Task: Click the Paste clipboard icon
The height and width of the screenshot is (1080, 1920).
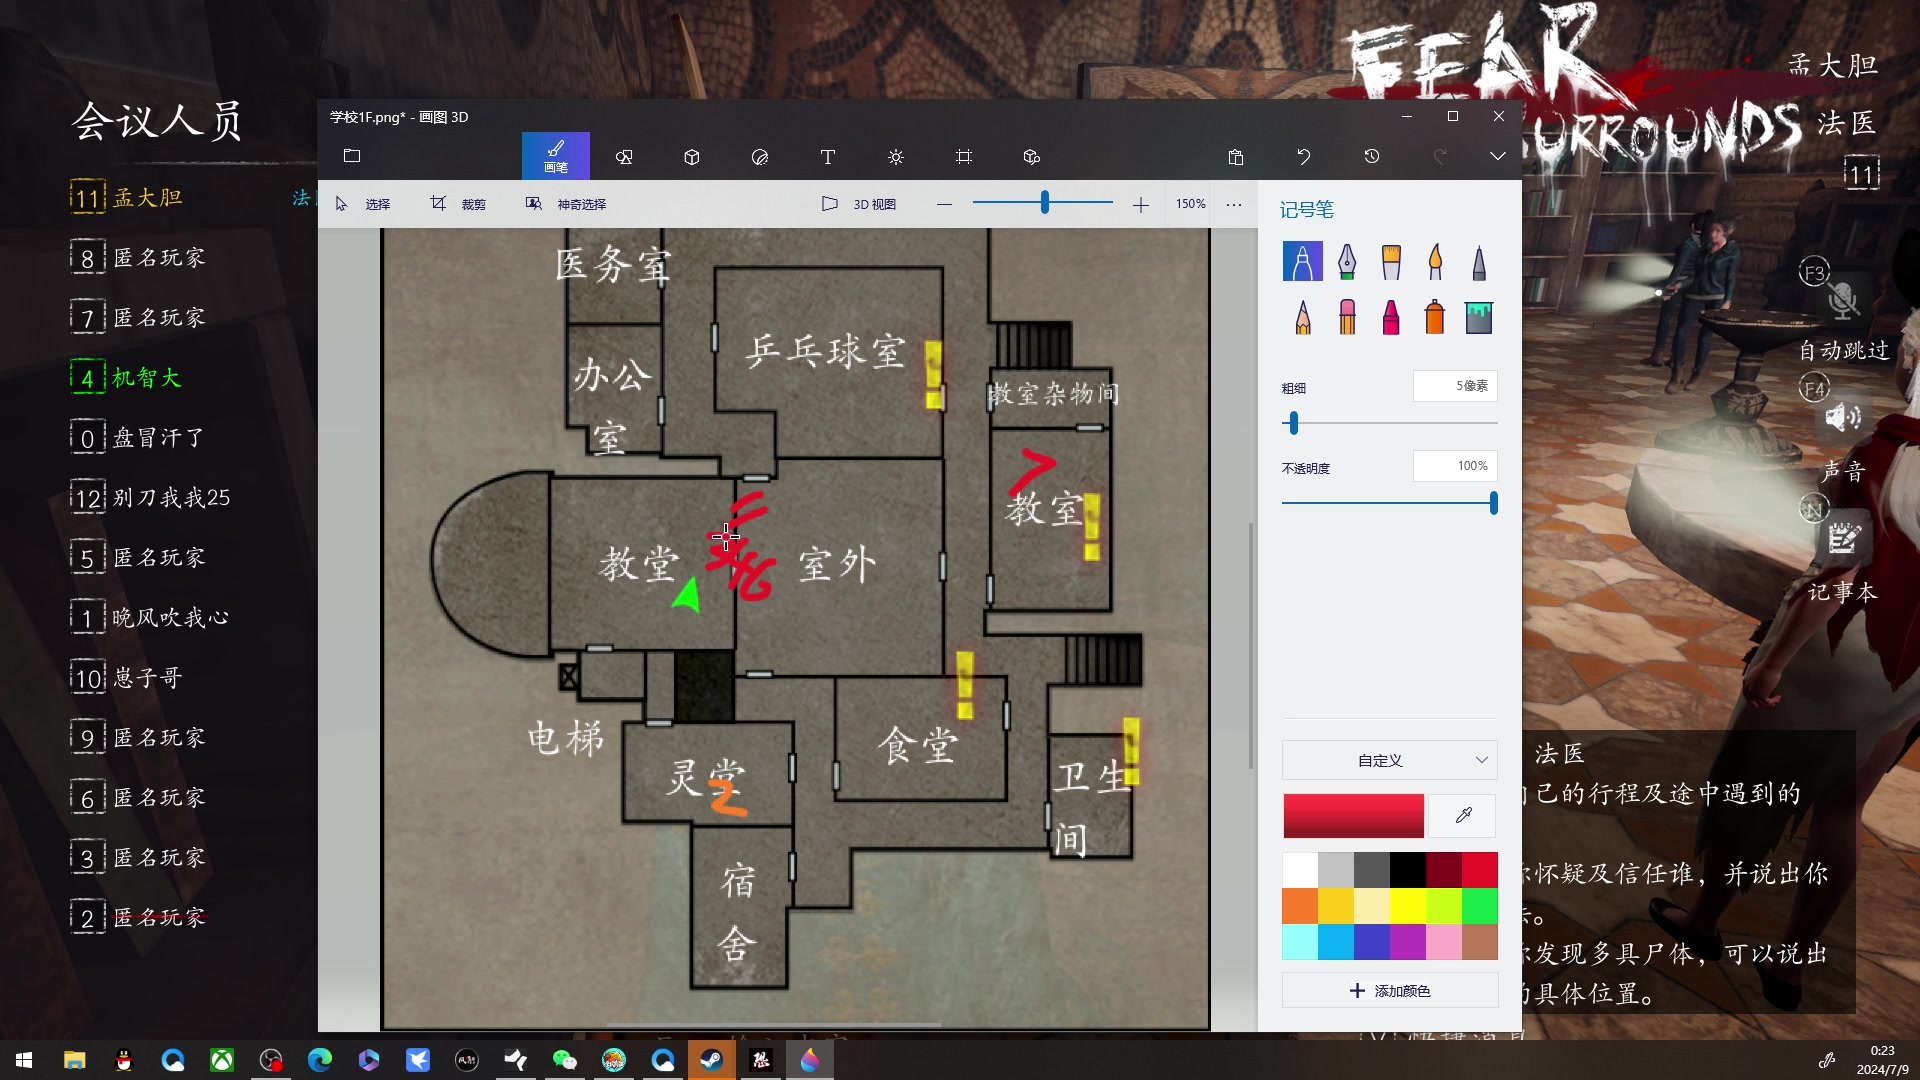Action: pos(1236,157)
